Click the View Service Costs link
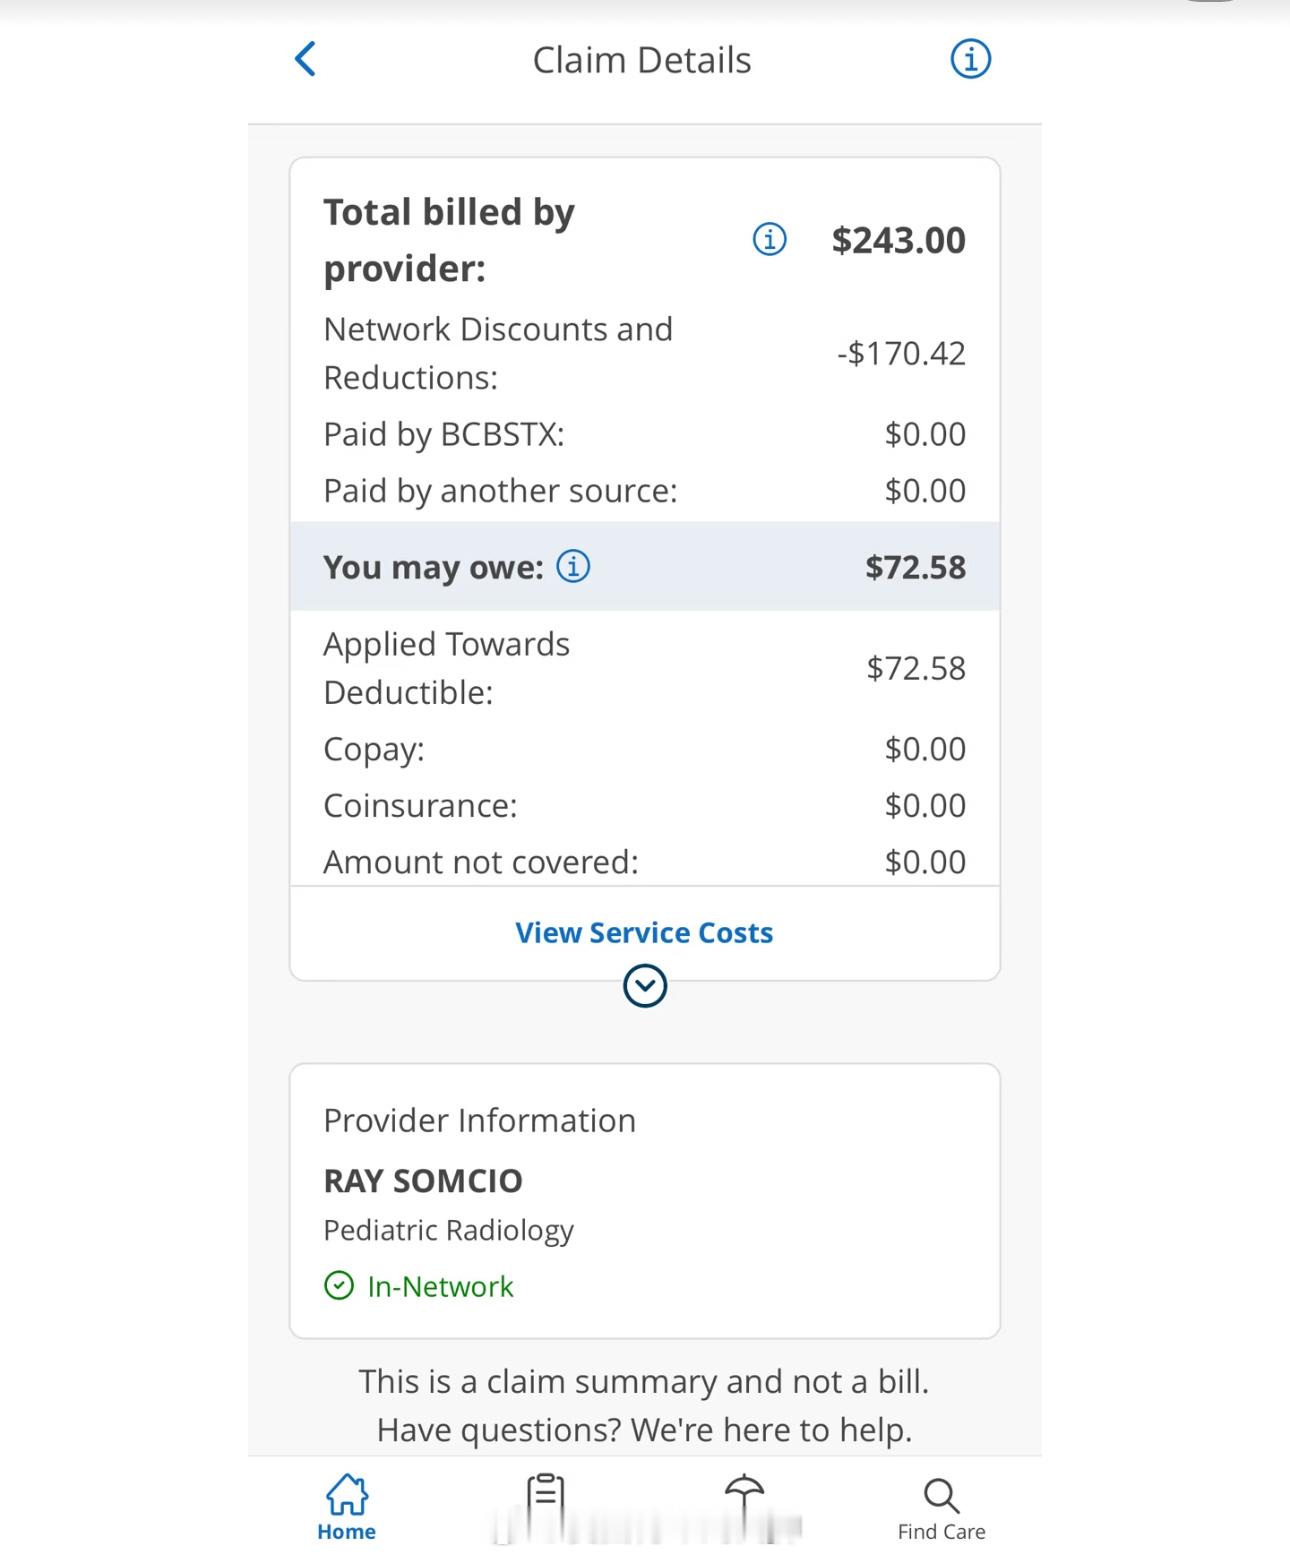The image size is (1290, 1558). click(644, 932)
